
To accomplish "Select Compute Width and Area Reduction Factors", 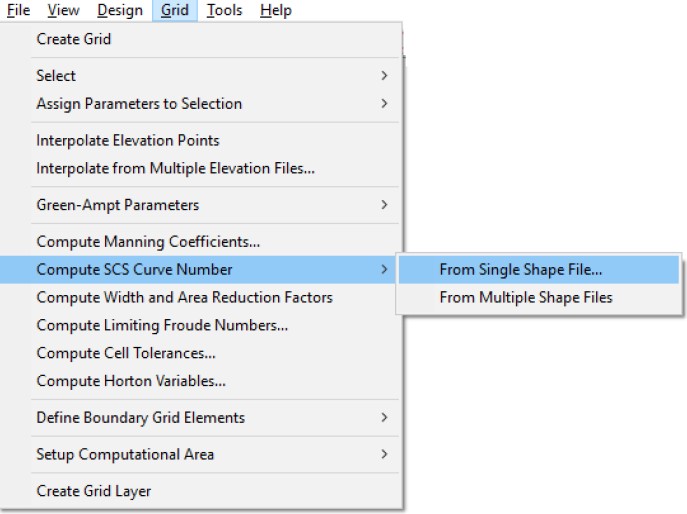I will coord(184,297).
